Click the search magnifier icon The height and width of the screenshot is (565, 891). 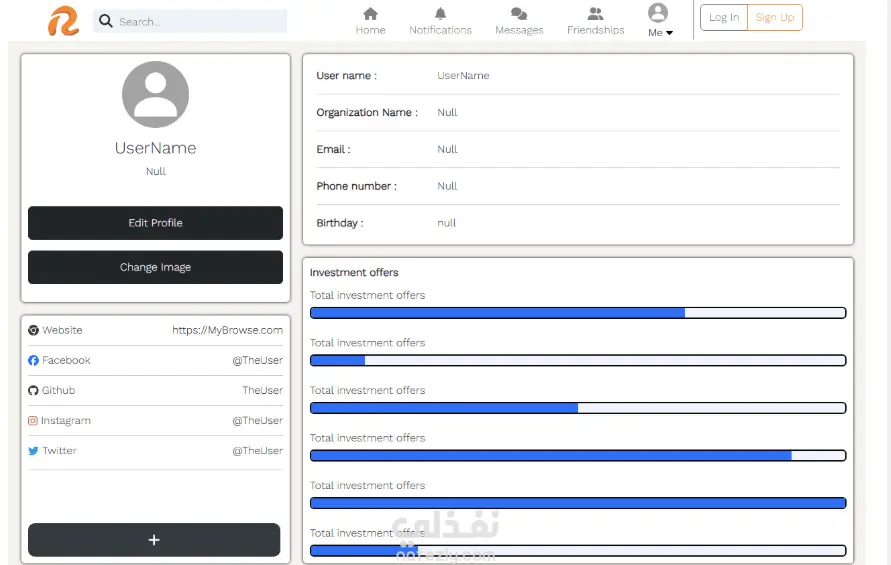coord(106,21)
